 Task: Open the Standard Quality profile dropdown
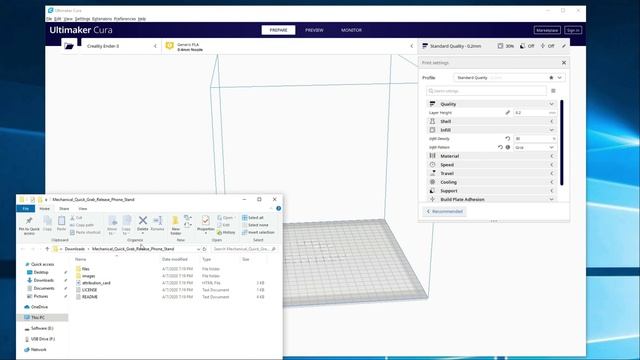tap(560, 78)
